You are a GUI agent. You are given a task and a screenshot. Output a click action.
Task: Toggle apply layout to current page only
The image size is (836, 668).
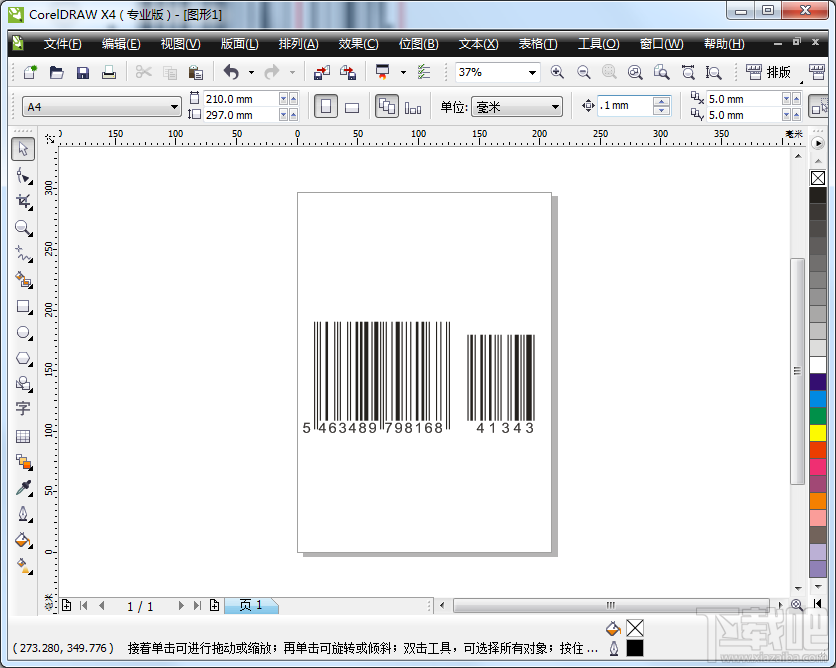coord(413,107)
